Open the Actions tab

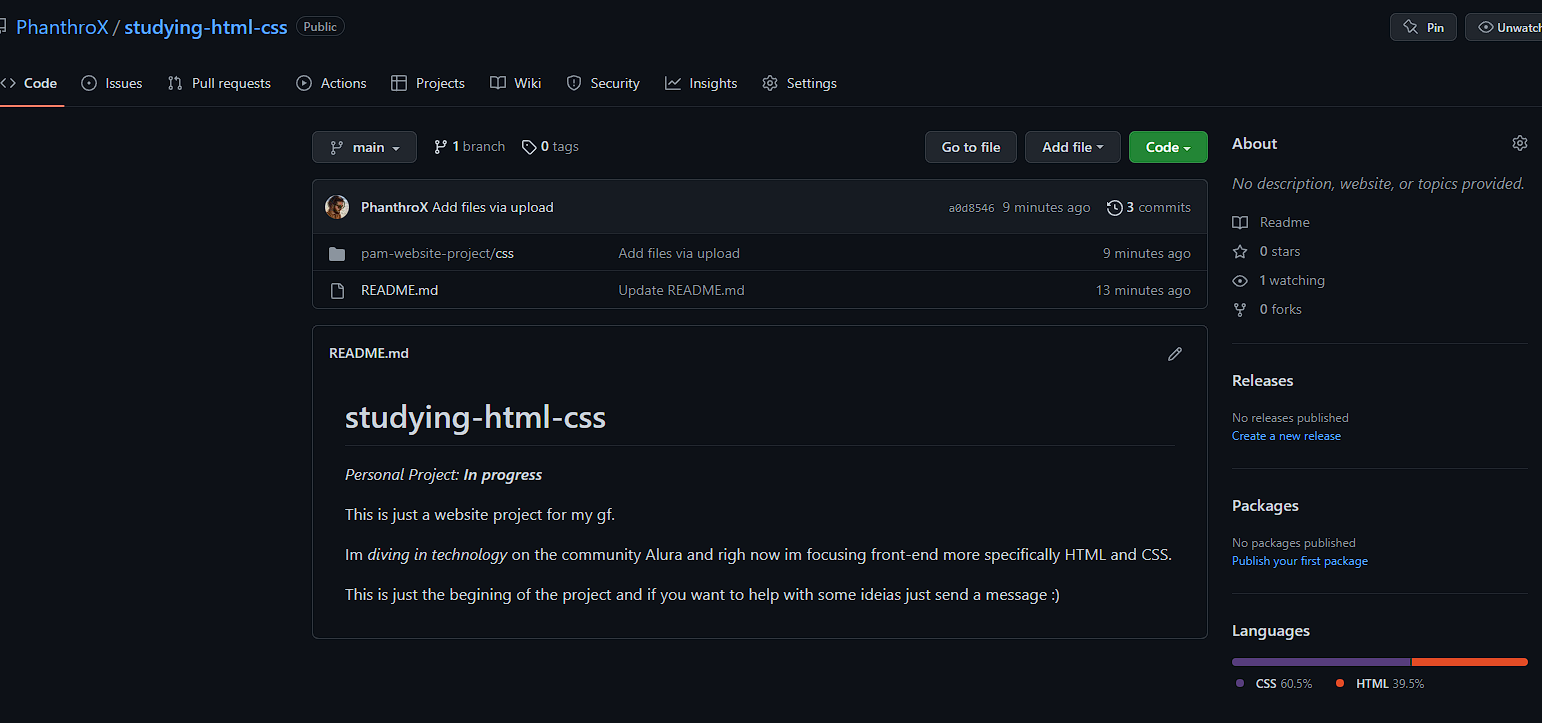[331, 83]
